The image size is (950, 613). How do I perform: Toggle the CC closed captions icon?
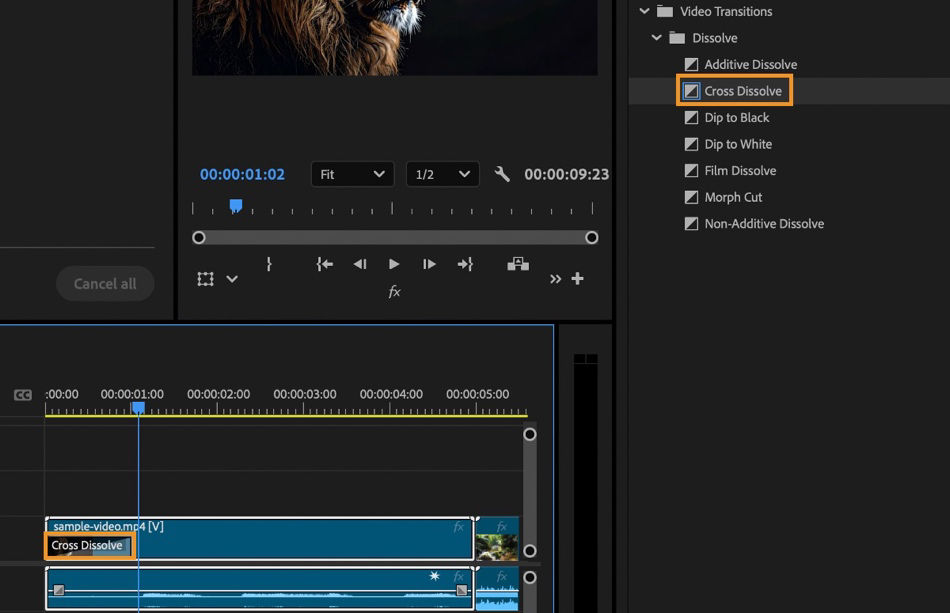[x=22, y=394]
